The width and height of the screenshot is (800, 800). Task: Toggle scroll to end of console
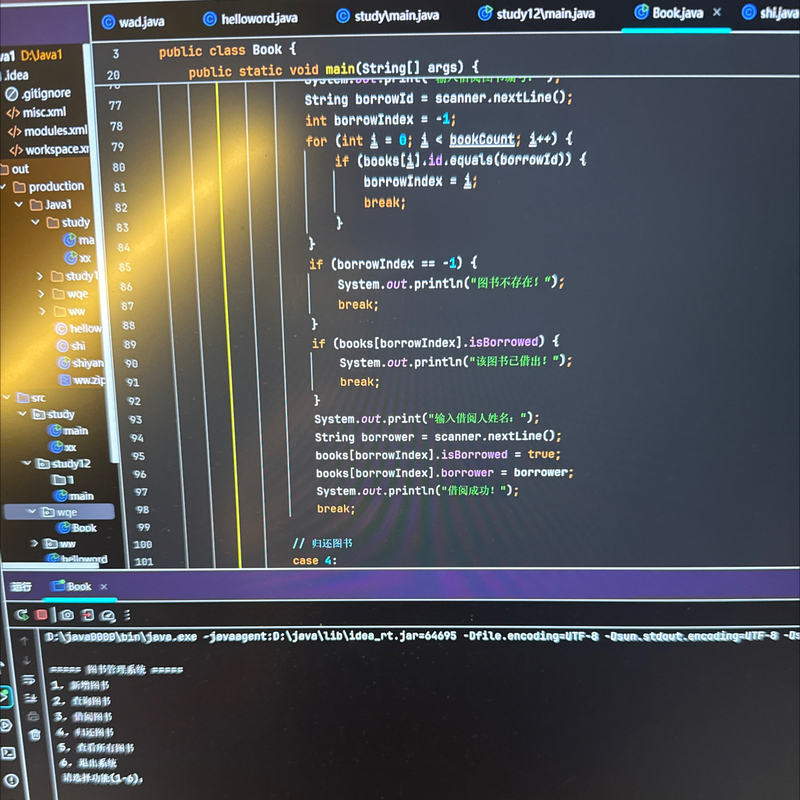(x=30, y=697)
